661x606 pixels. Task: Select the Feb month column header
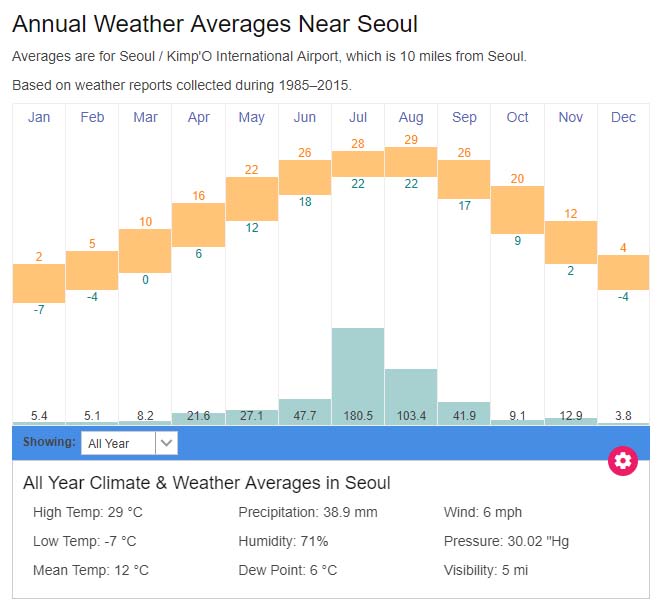(x=92, y=117)
